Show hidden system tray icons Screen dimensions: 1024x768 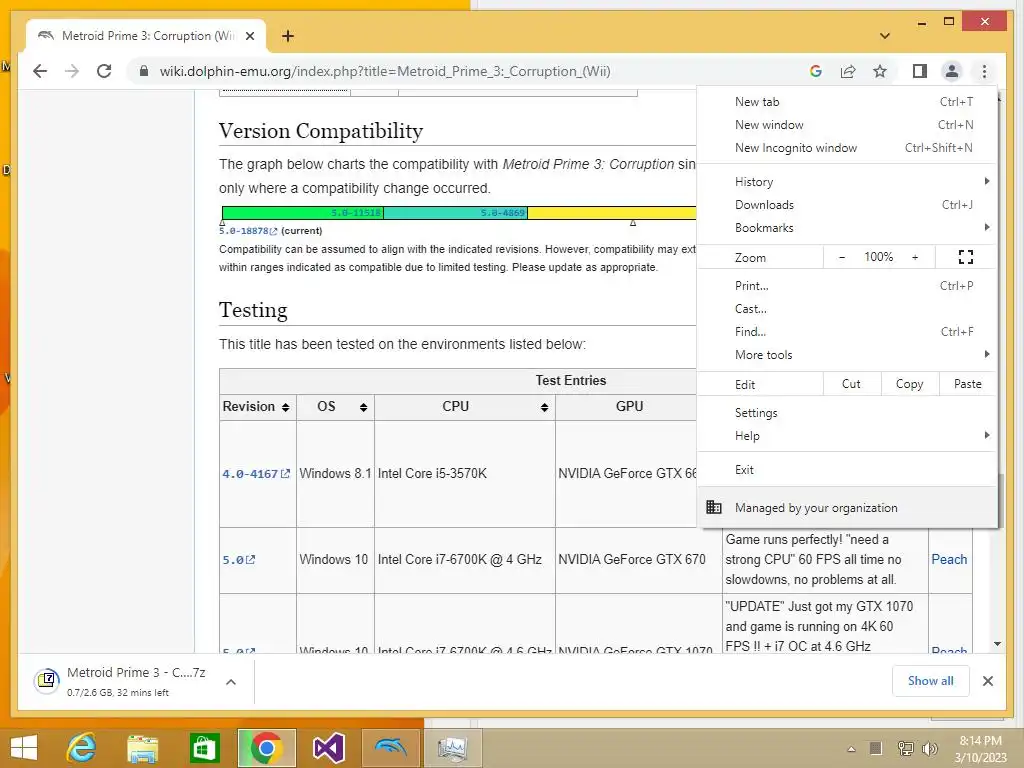851,749
